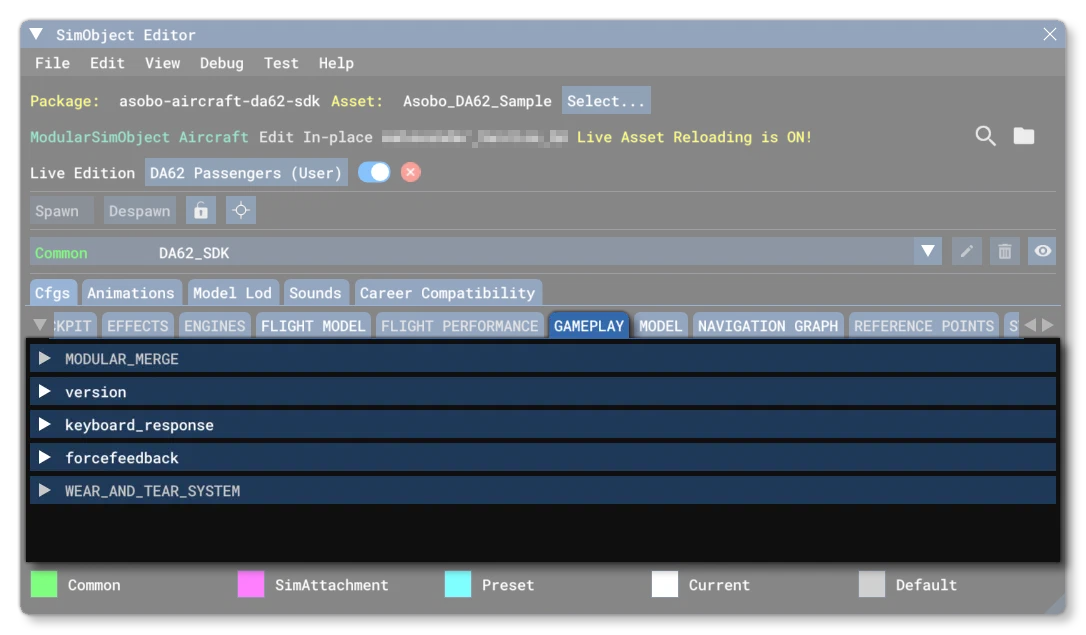Click the gray Default color swatch

click(871, 584)
